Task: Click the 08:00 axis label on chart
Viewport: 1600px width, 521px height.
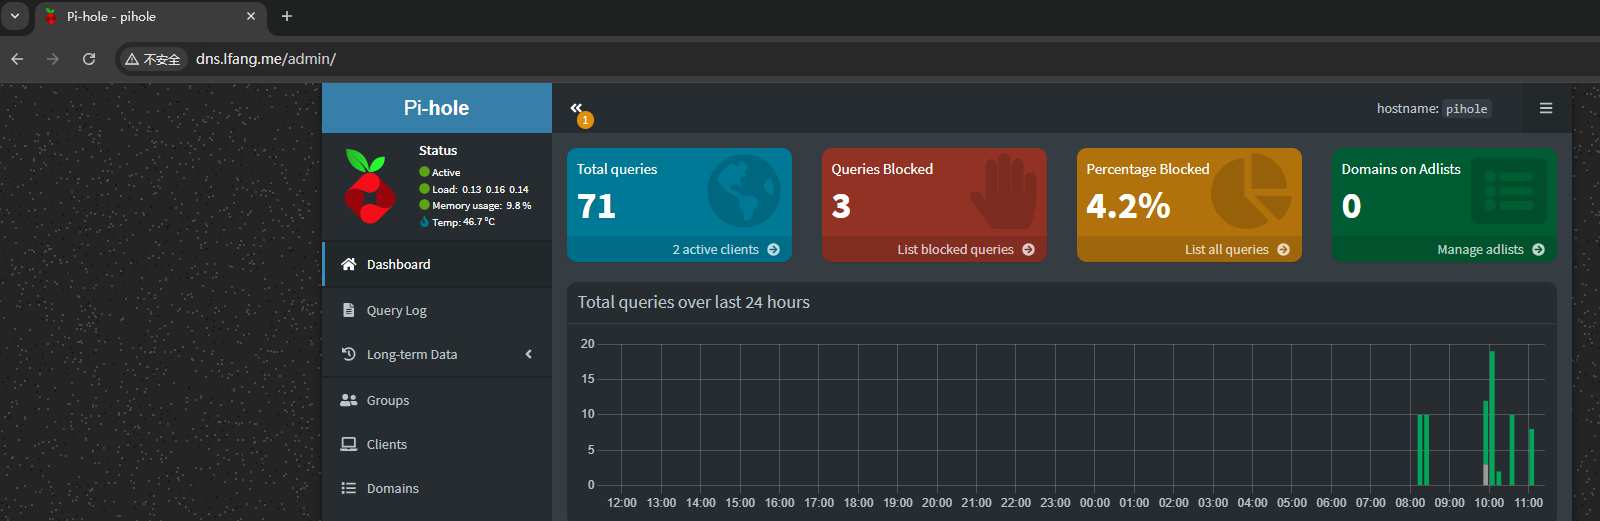Action: (x=1410, y=503)
